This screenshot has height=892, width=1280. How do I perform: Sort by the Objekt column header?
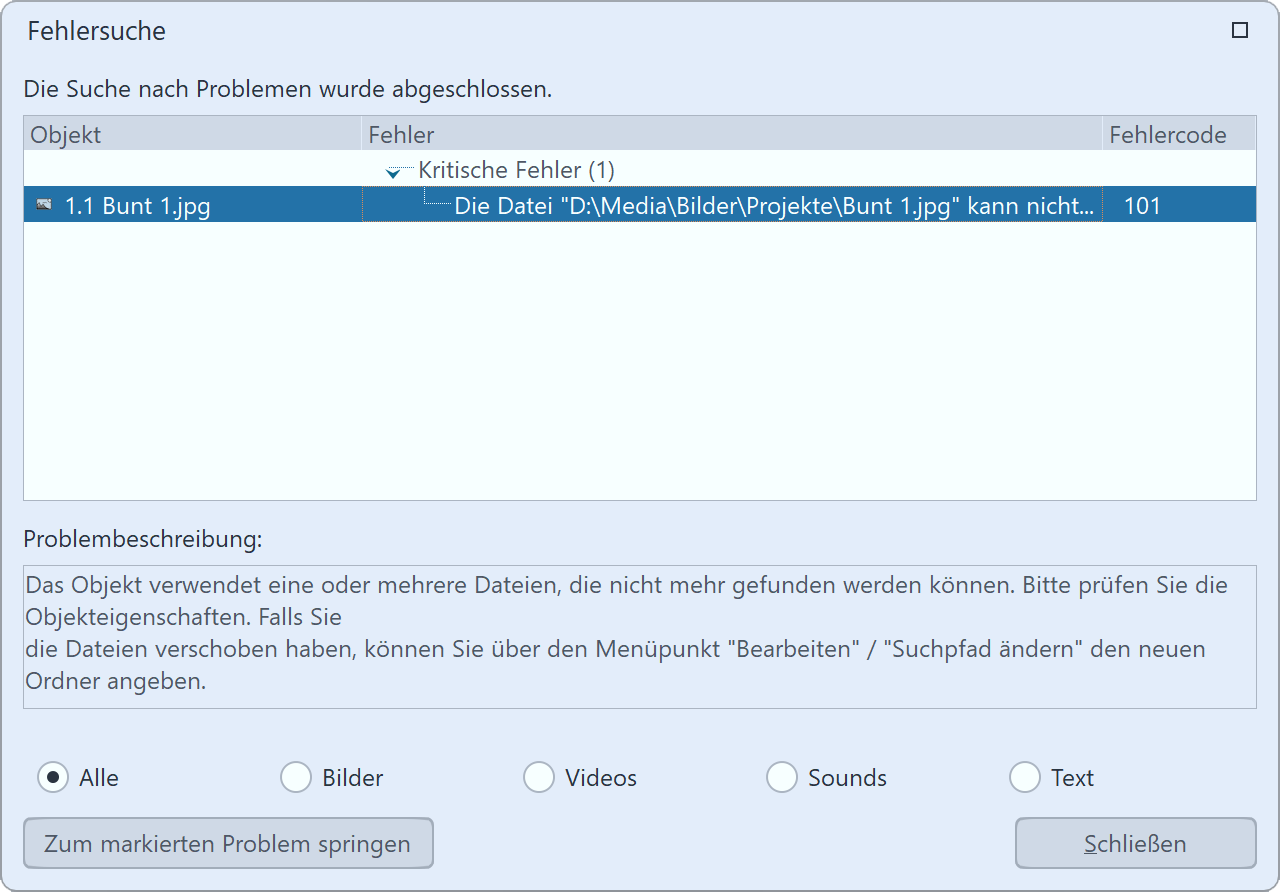pyautogui.click(x=190, y=134)
